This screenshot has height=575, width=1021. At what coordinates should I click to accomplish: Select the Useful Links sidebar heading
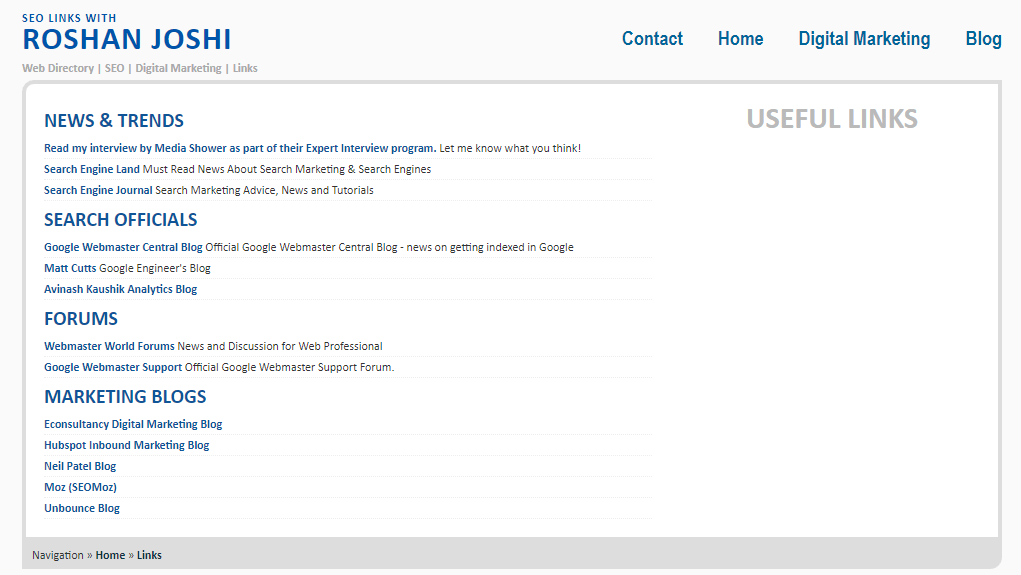pyautogui.click(x=832, y=119)
